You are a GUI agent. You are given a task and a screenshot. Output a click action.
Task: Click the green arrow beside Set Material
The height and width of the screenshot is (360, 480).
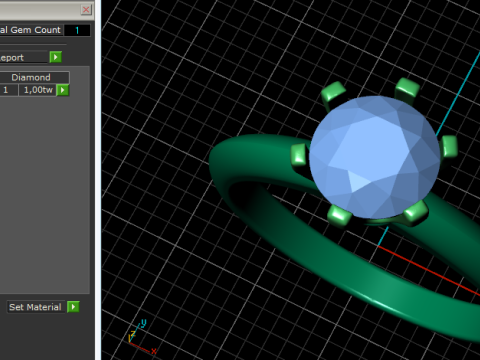tap(73, 307)
